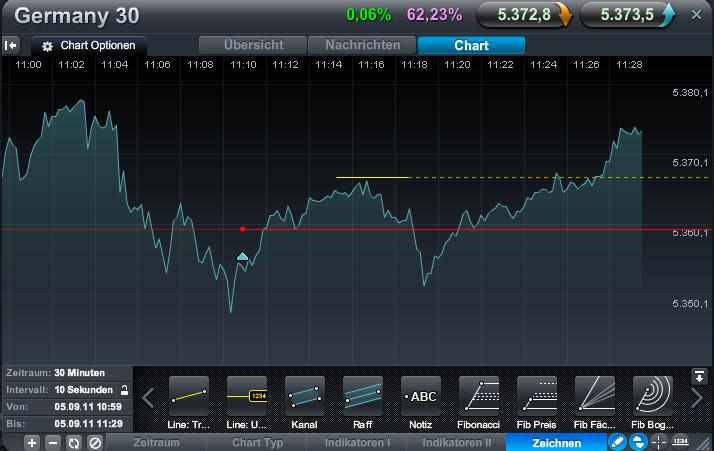Click the 11:08 time axis label
The image size is (714, 451).
[200, 65]
